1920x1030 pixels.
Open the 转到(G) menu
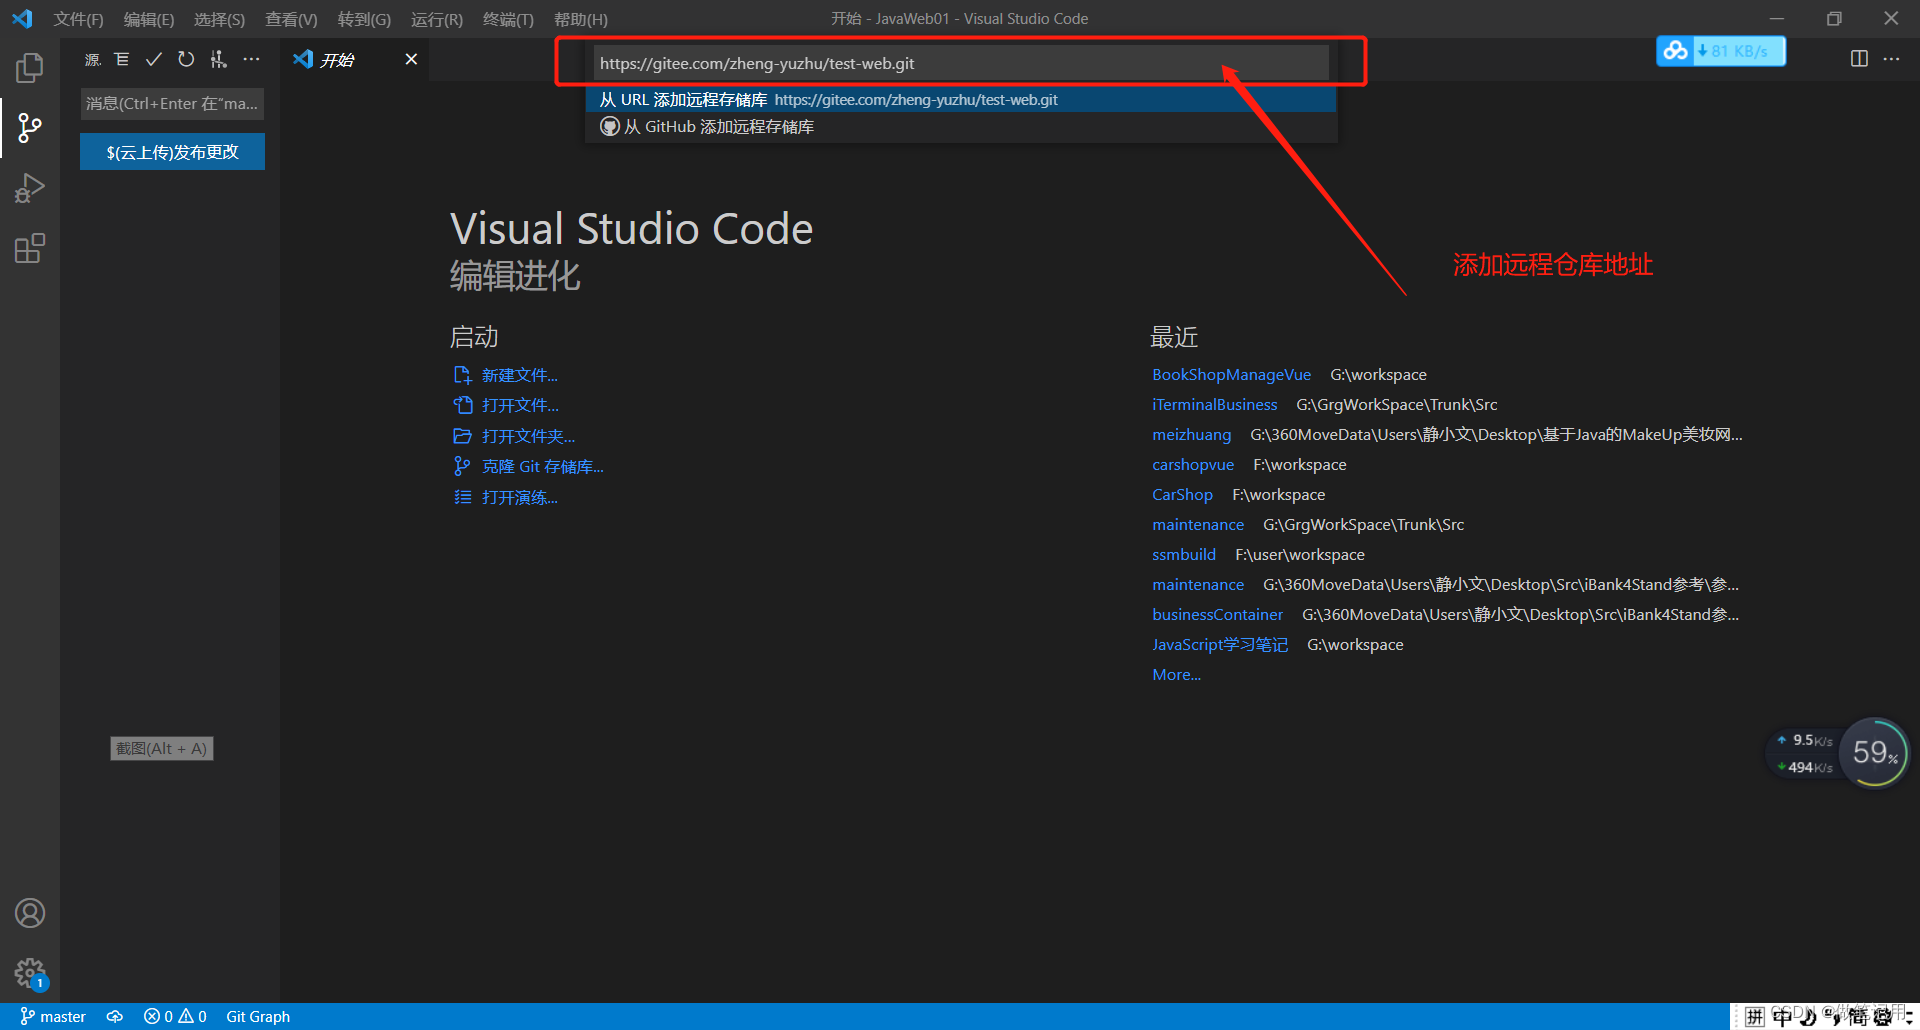point(364,19)
